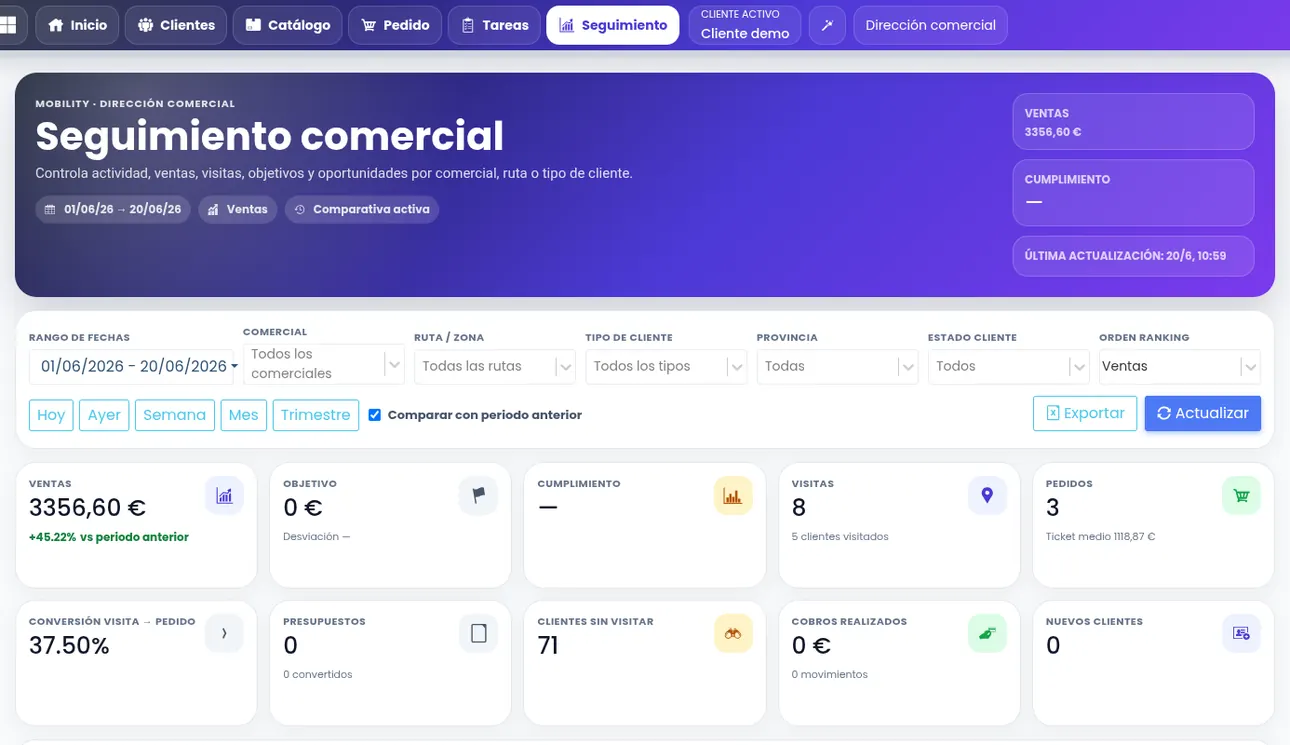
Task: Navigate to the Tareas tab
Action: (x=494, y=25)
